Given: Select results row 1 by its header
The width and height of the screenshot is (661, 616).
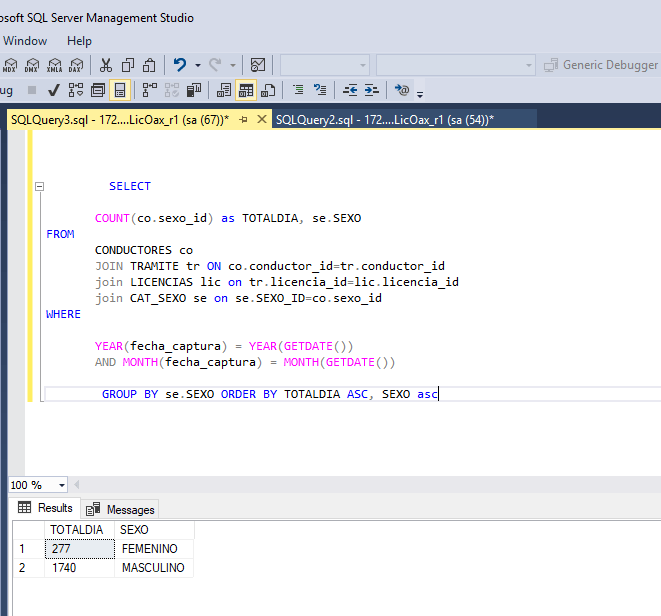Looking at the screenshot, I should click(x=29, y=549).
